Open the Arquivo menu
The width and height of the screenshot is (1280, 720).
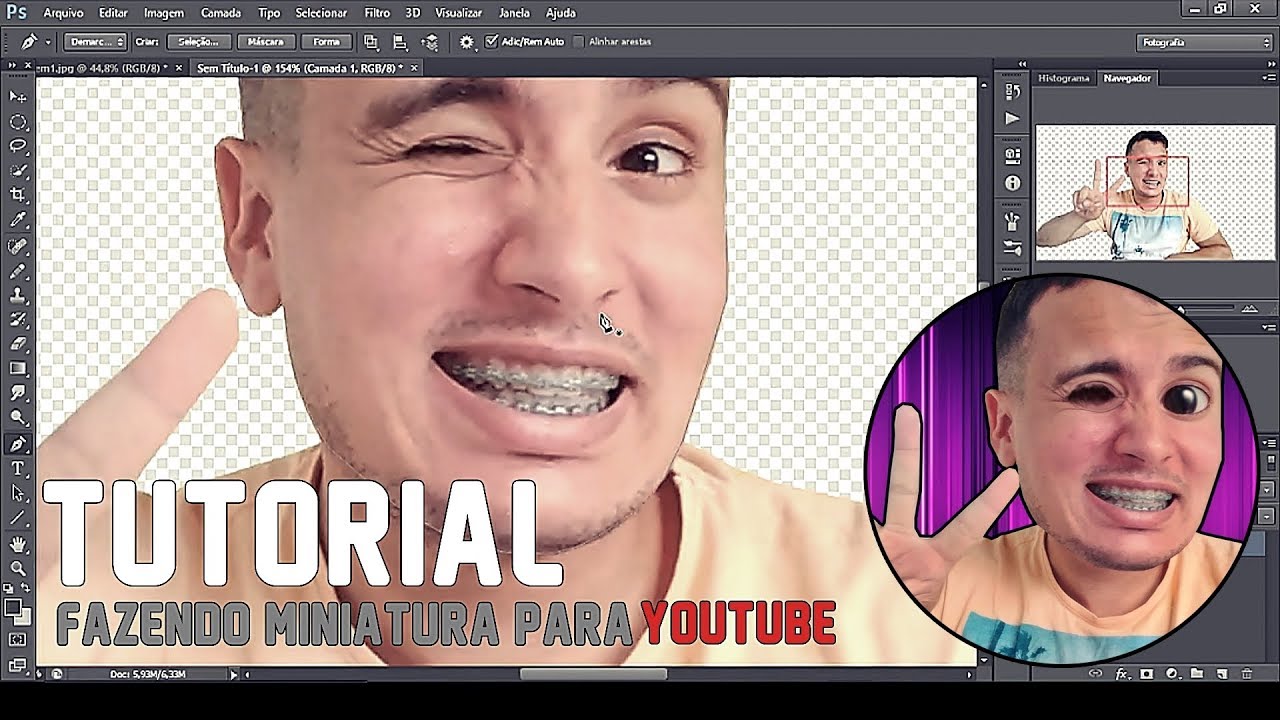(63, 13)
